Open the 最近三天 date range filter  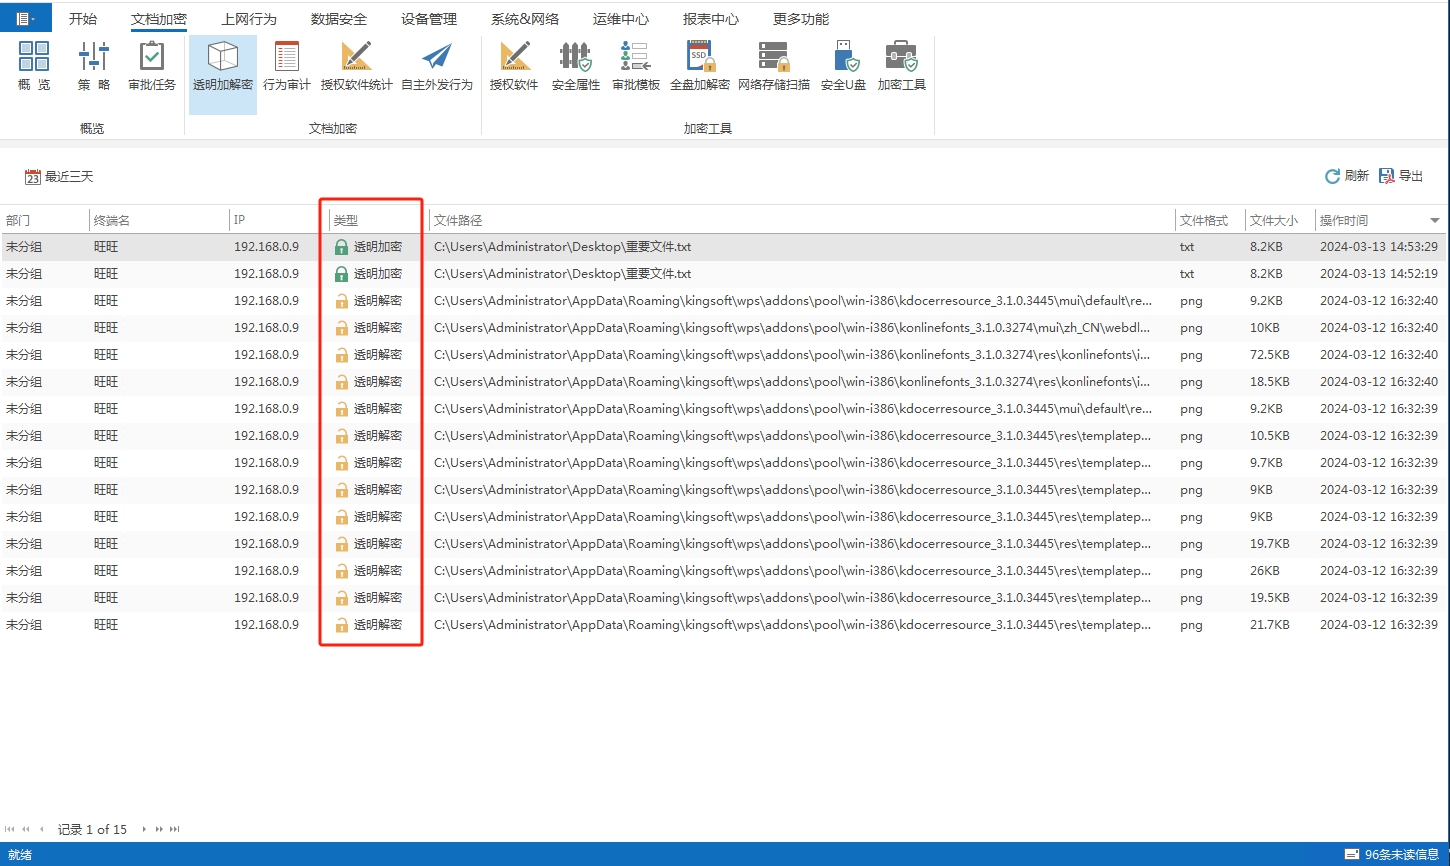[59, 177]
